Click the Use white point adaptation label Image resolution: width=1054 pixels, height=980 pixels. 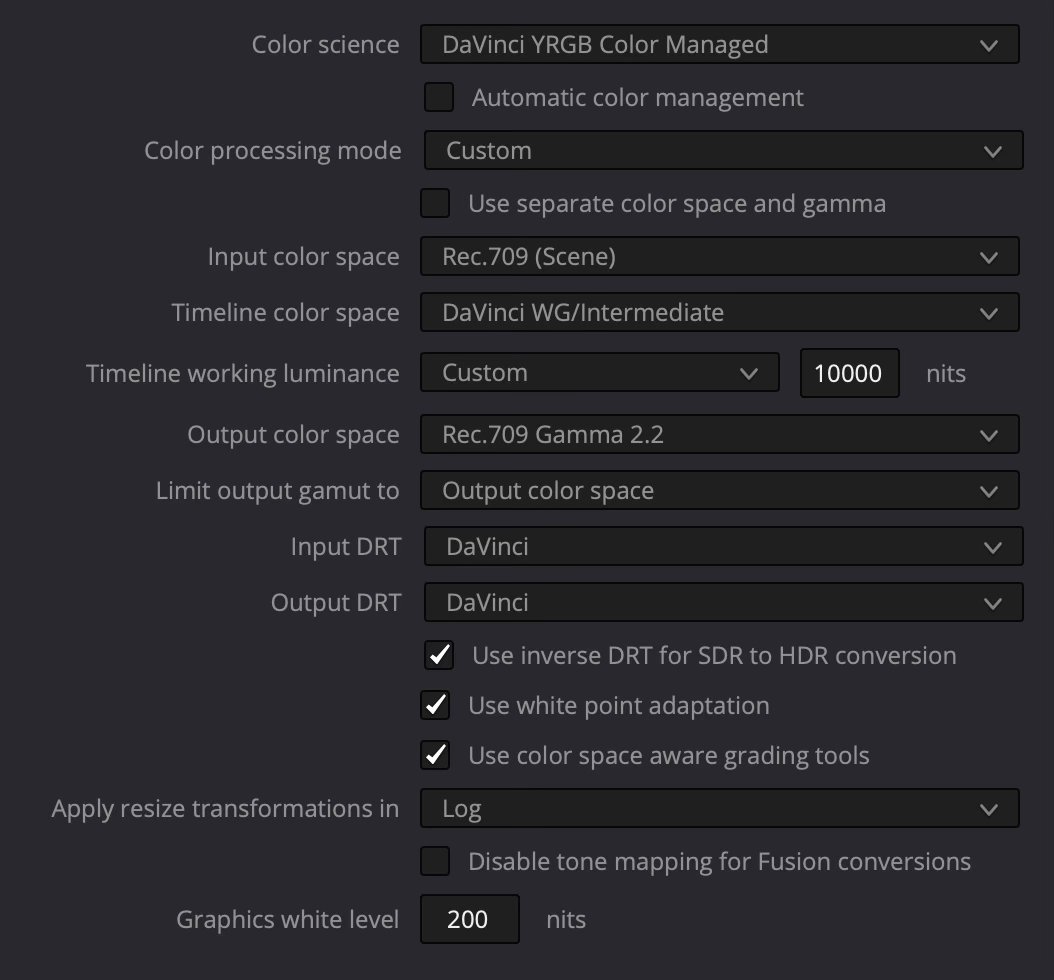pos(618,706)
